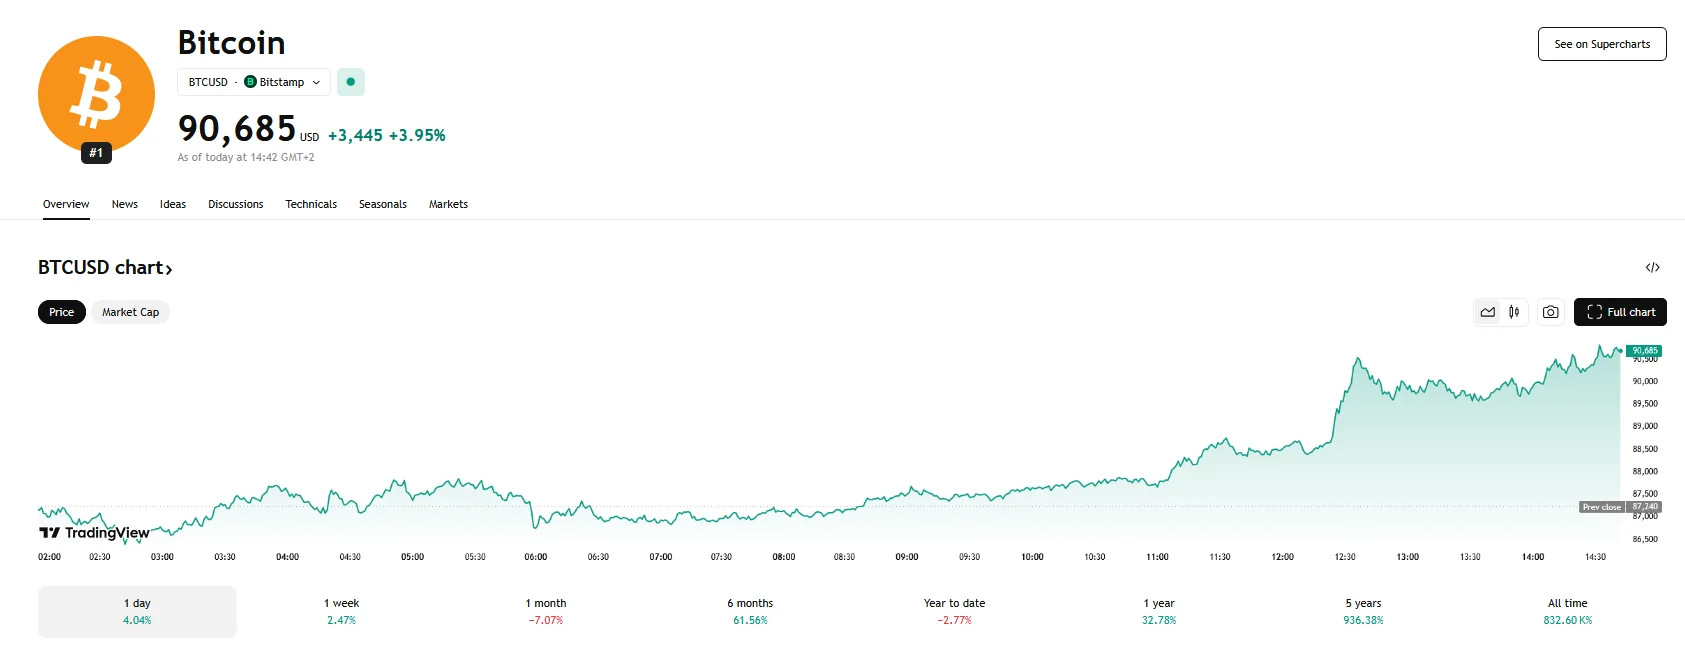Go to the News tab
The image size is (1685, 659).
pos(125,204)
